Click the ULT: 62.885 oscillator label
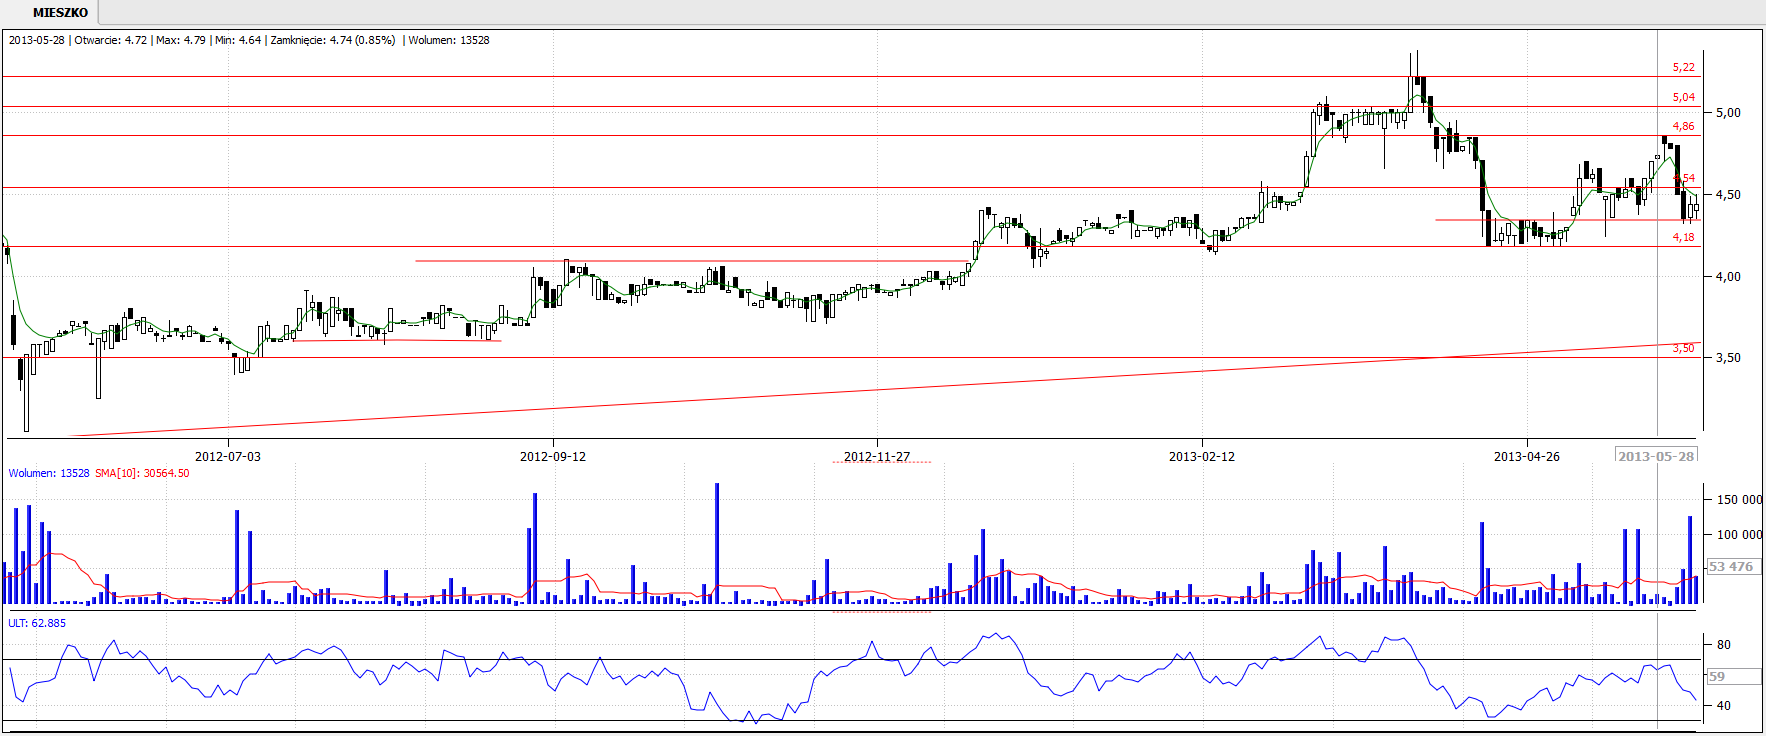The width and height of the screenshot is (1766, 736). (37, 623)
